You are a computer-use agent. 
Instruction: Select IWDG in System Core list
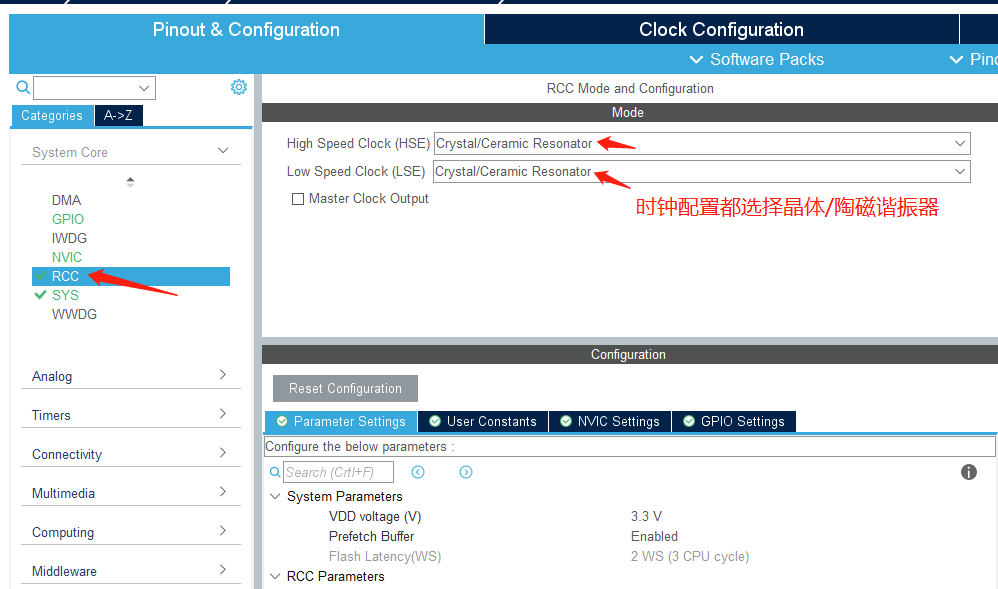coord(69,238)
